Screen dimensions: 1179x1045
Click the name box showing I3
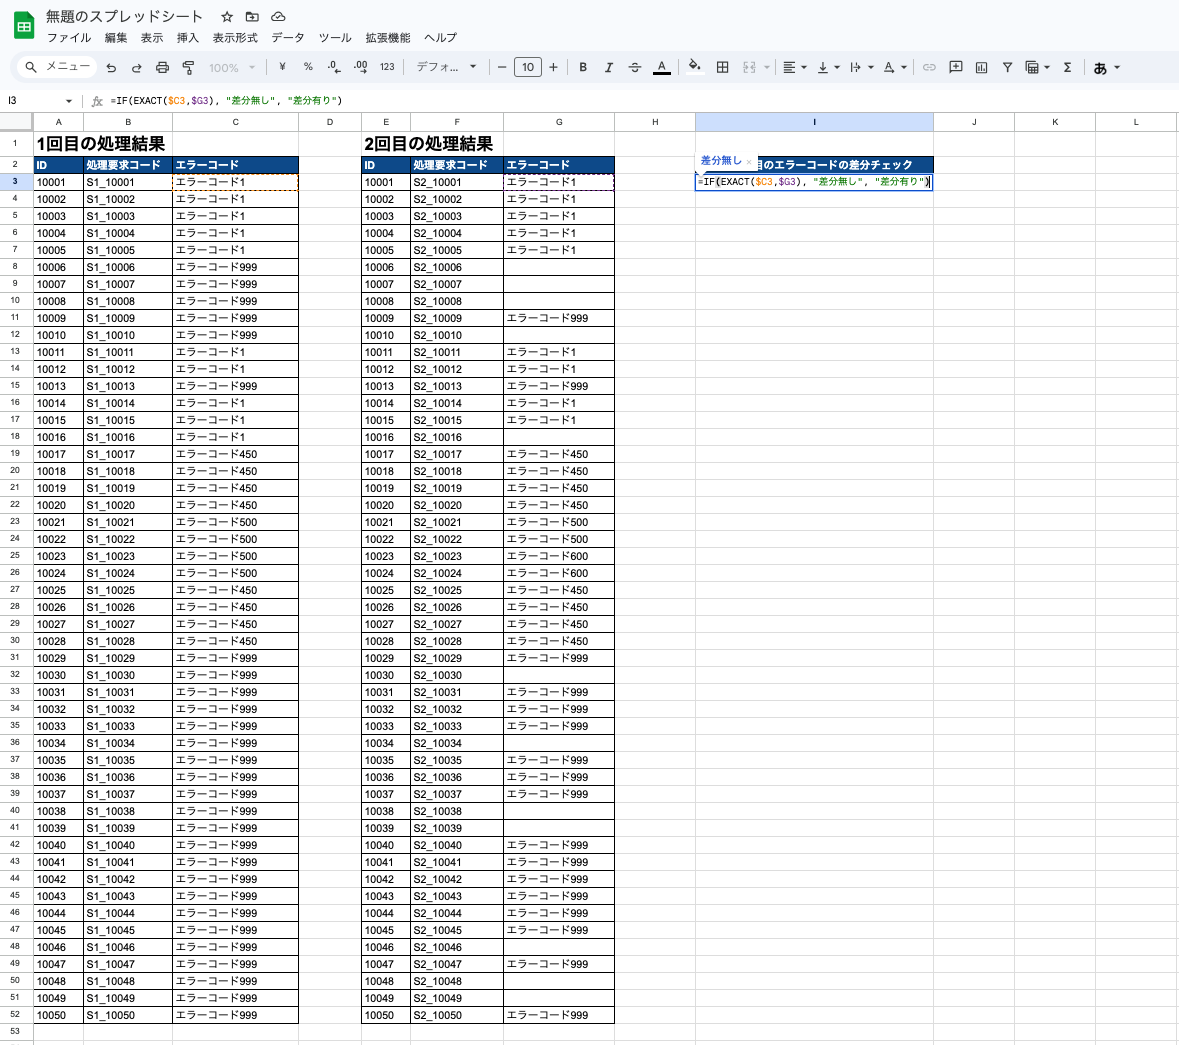click(x=34, y=101)
